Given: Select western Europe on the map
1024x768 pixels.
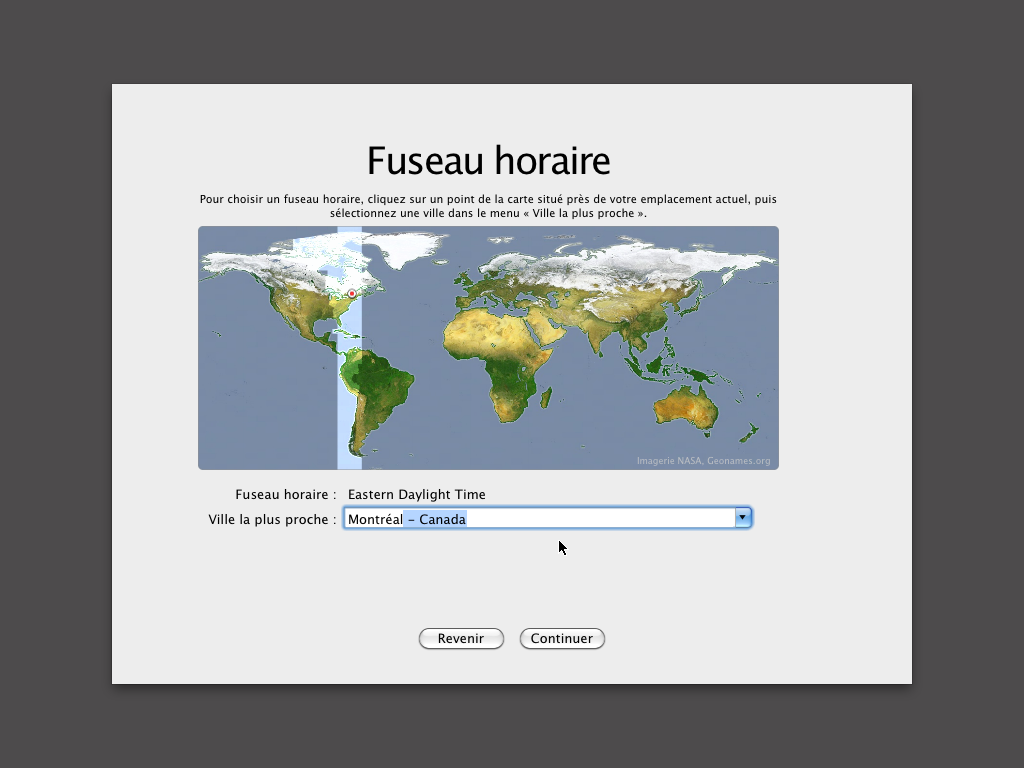Looking at the screenshot, I should (482, 292).
